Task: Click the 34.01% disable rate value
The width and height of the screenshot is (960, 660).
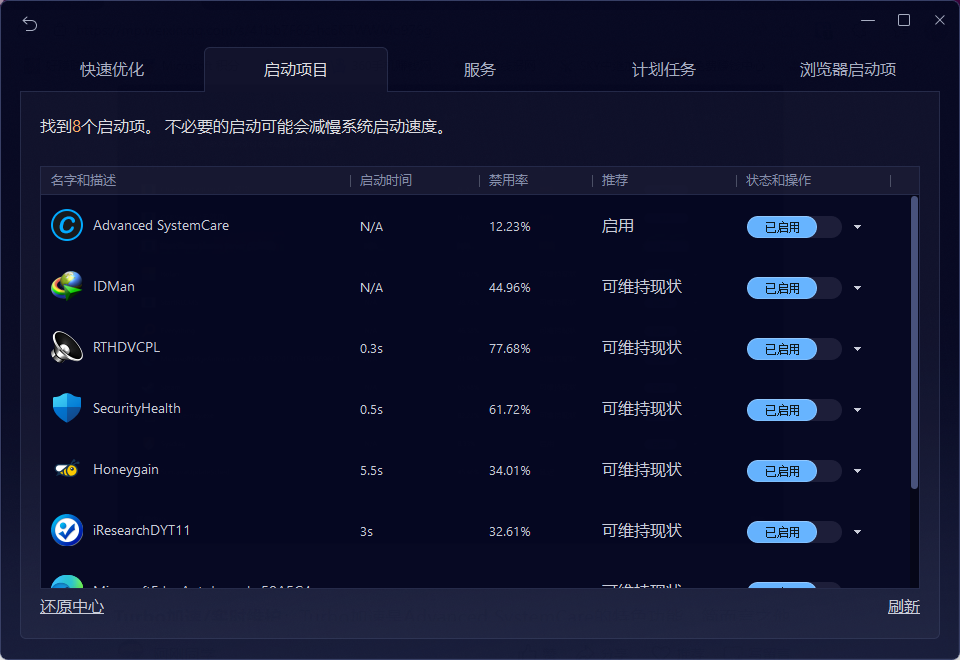Action: click(509, 470)
